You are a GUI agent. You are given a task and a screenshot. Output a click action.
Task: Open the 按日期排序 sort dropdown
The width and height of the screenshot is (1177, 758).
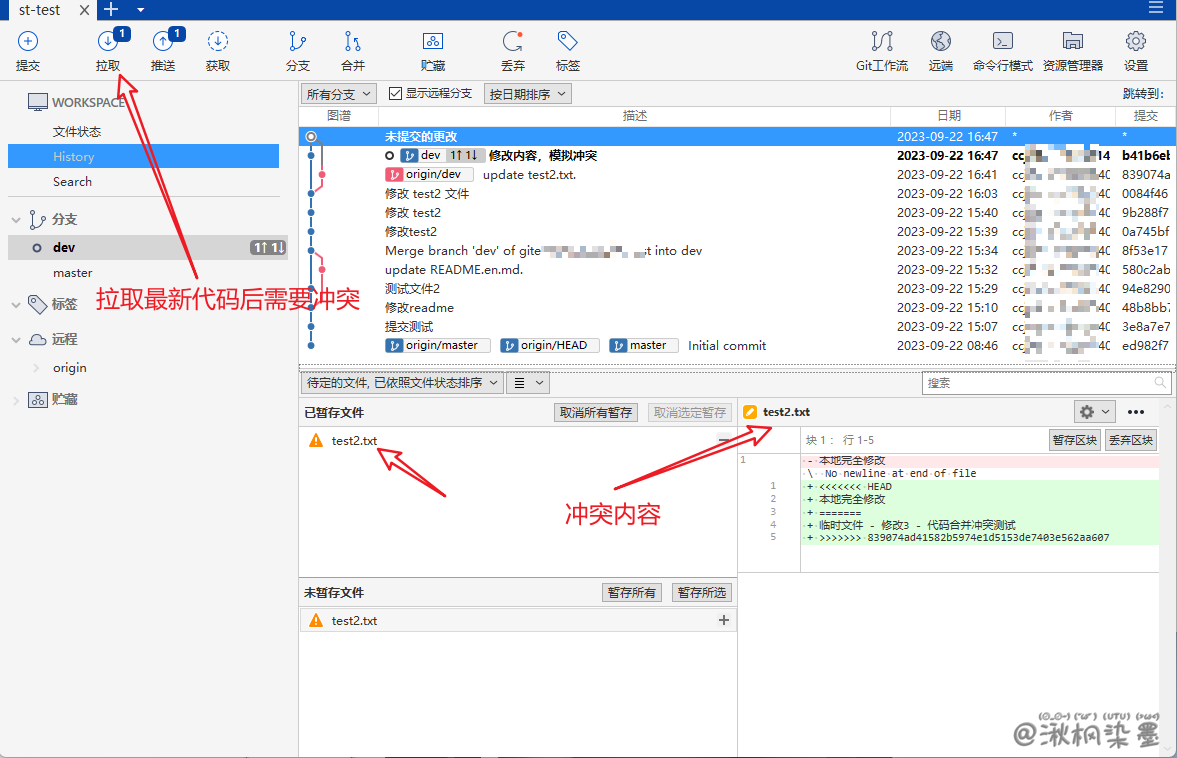click(527, 94)
